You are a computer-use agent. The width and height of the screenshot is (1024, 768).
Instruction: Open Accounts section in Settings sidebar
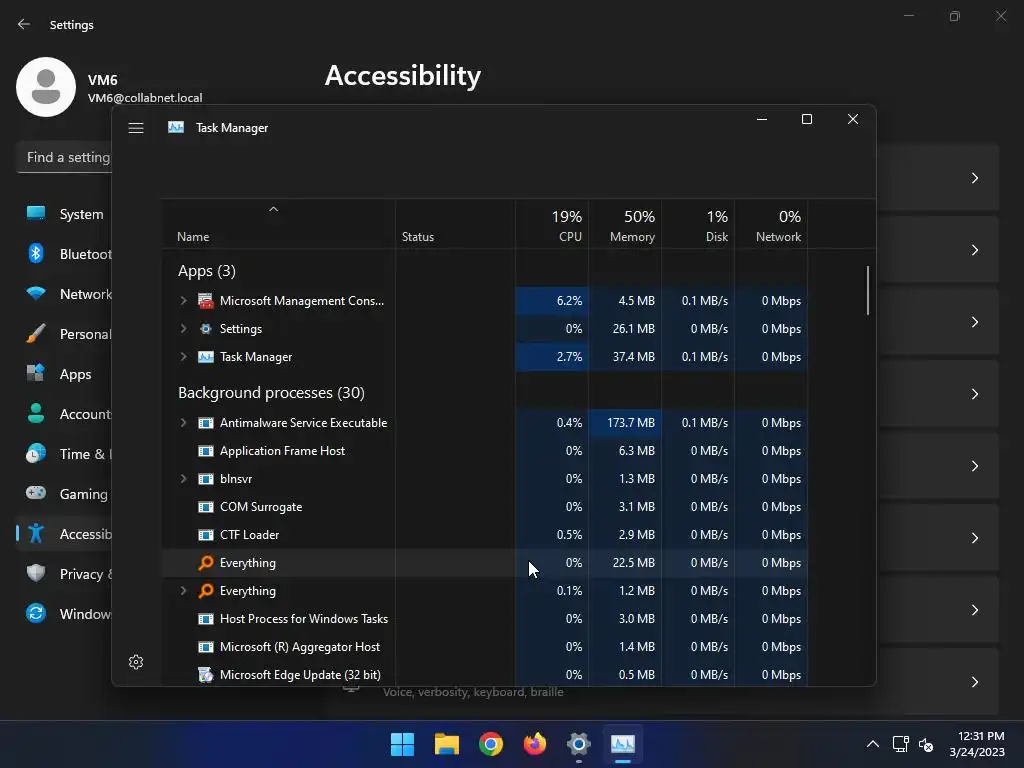click(65, 414)
